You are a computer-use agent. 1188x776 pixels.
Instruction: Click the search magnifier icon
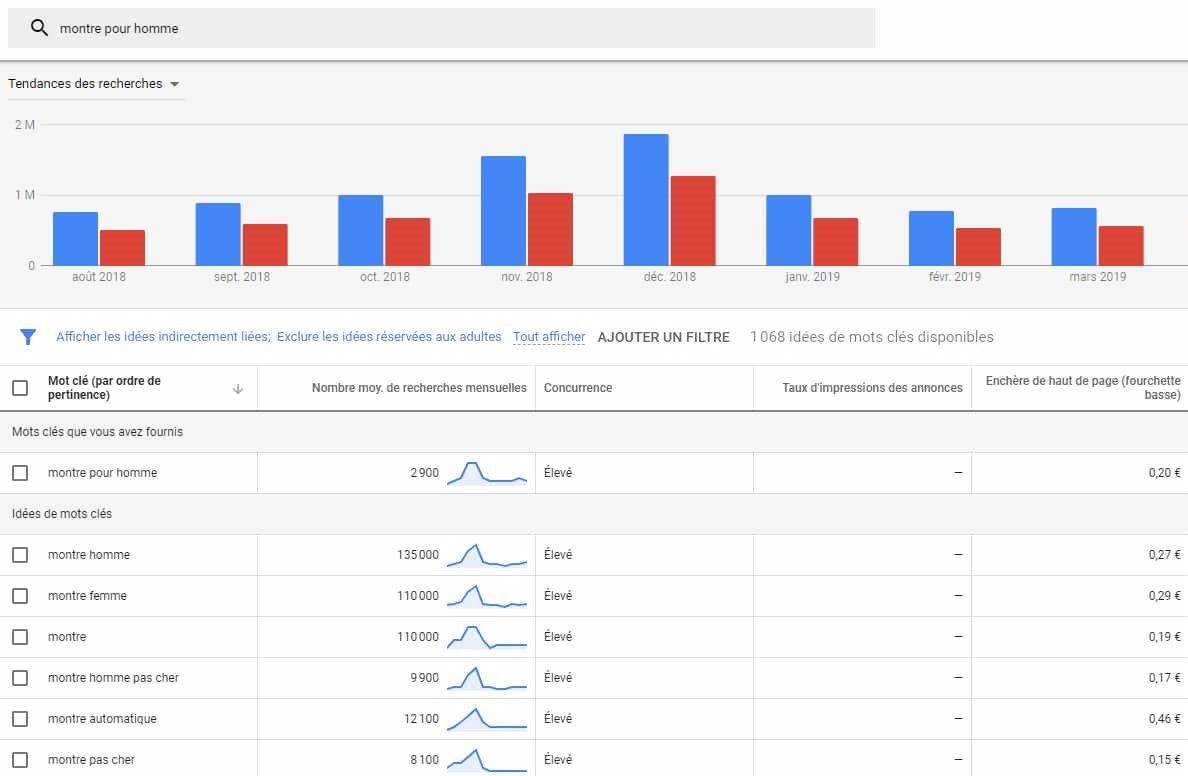click(39, 28)
